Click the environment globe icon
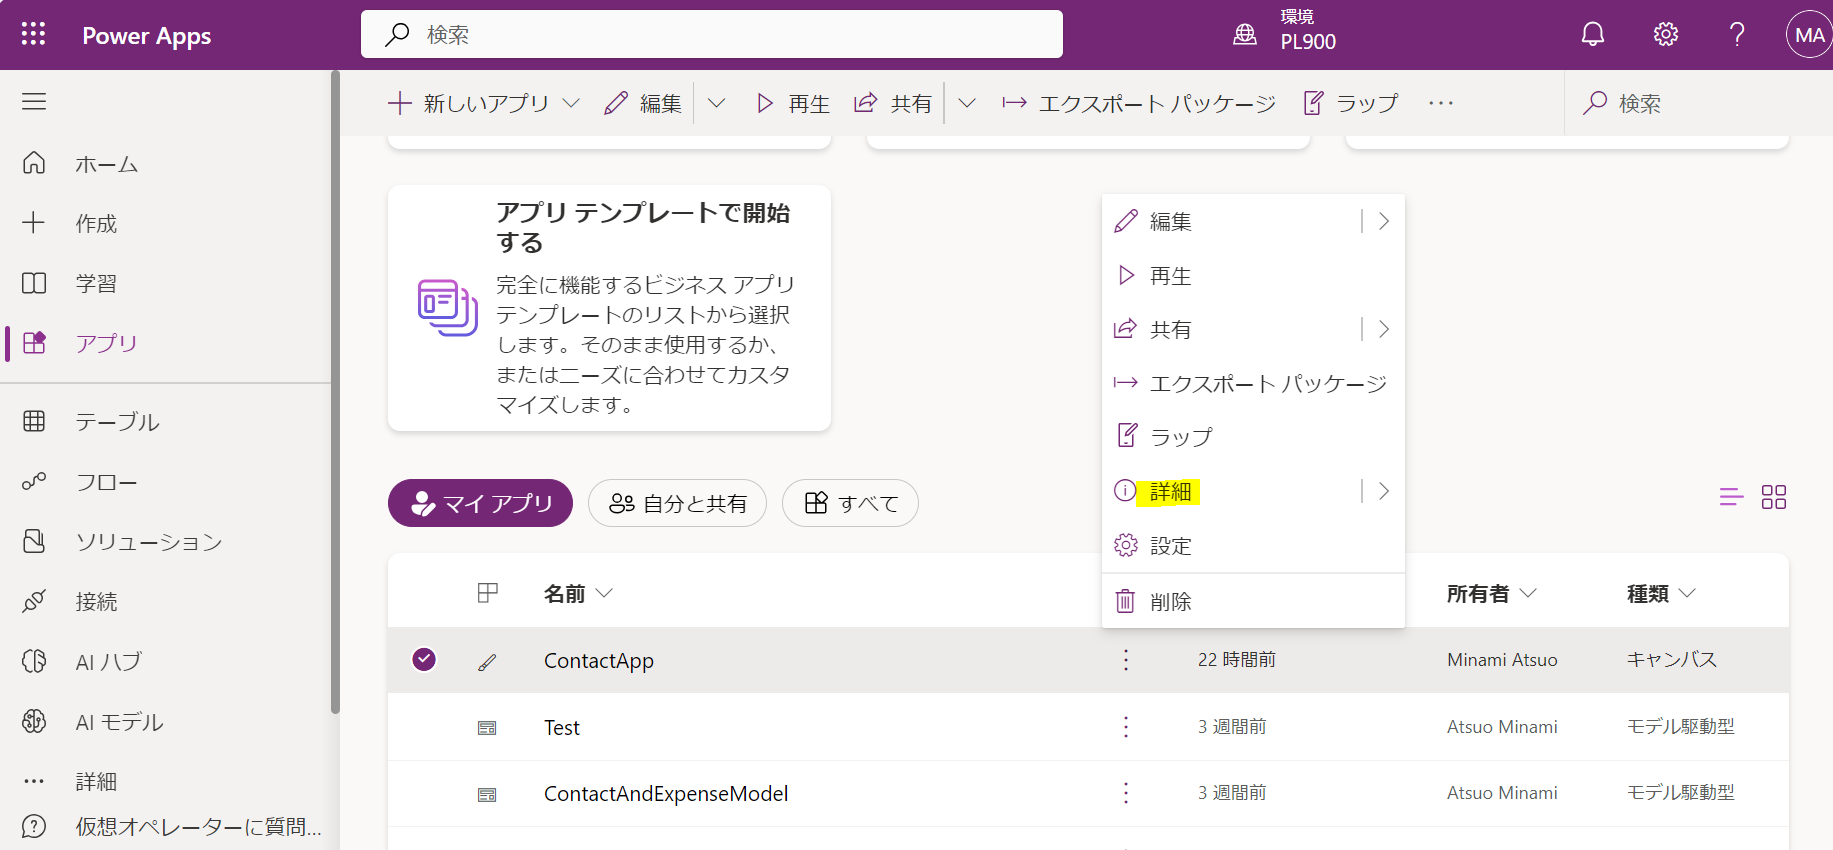 [1245, 34]
